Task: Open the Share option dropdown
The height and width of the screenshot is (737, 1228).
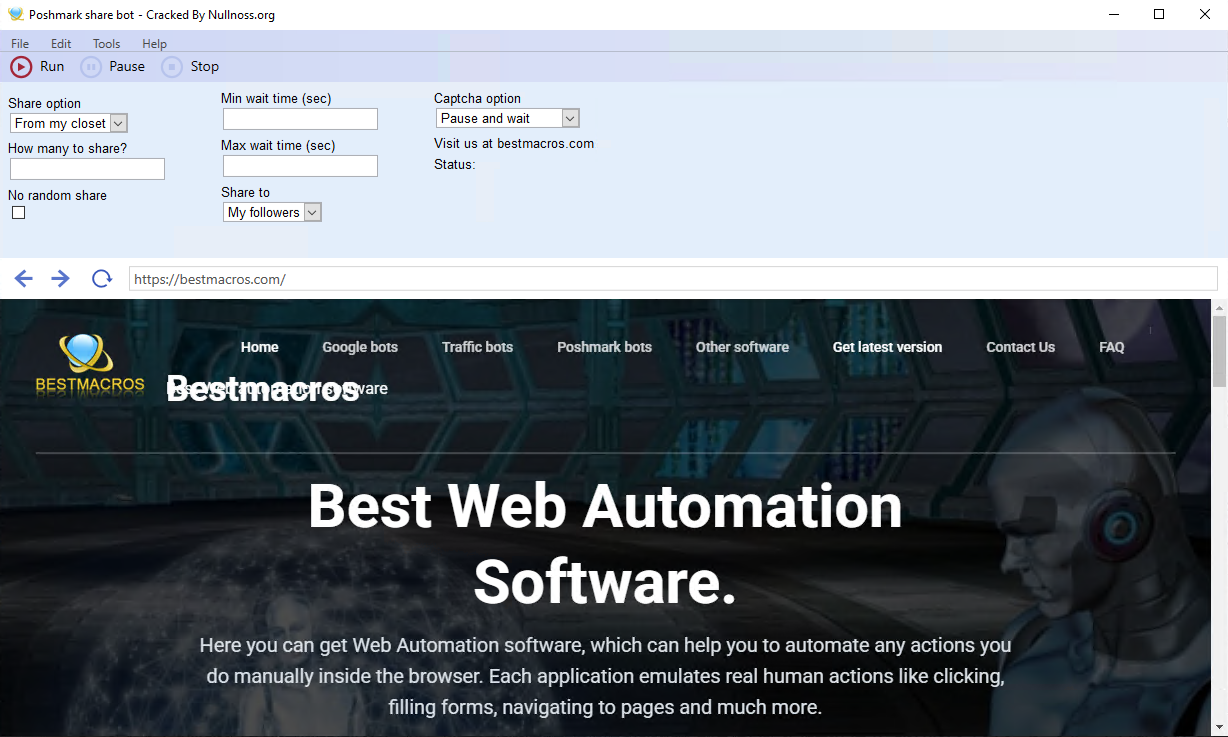Action: (x=69, y=124)
